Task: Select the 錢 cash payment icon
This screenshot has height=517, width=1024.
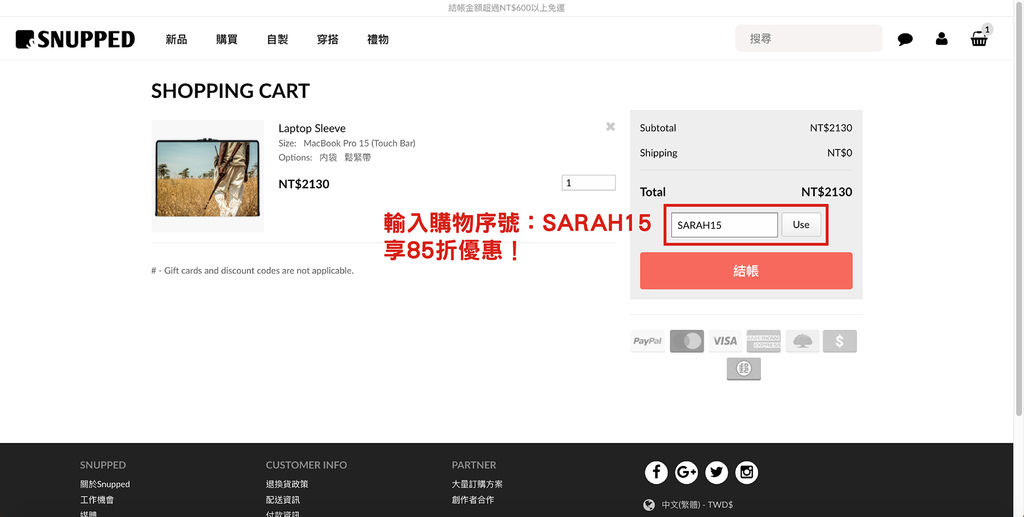Action: pos(744,369)
